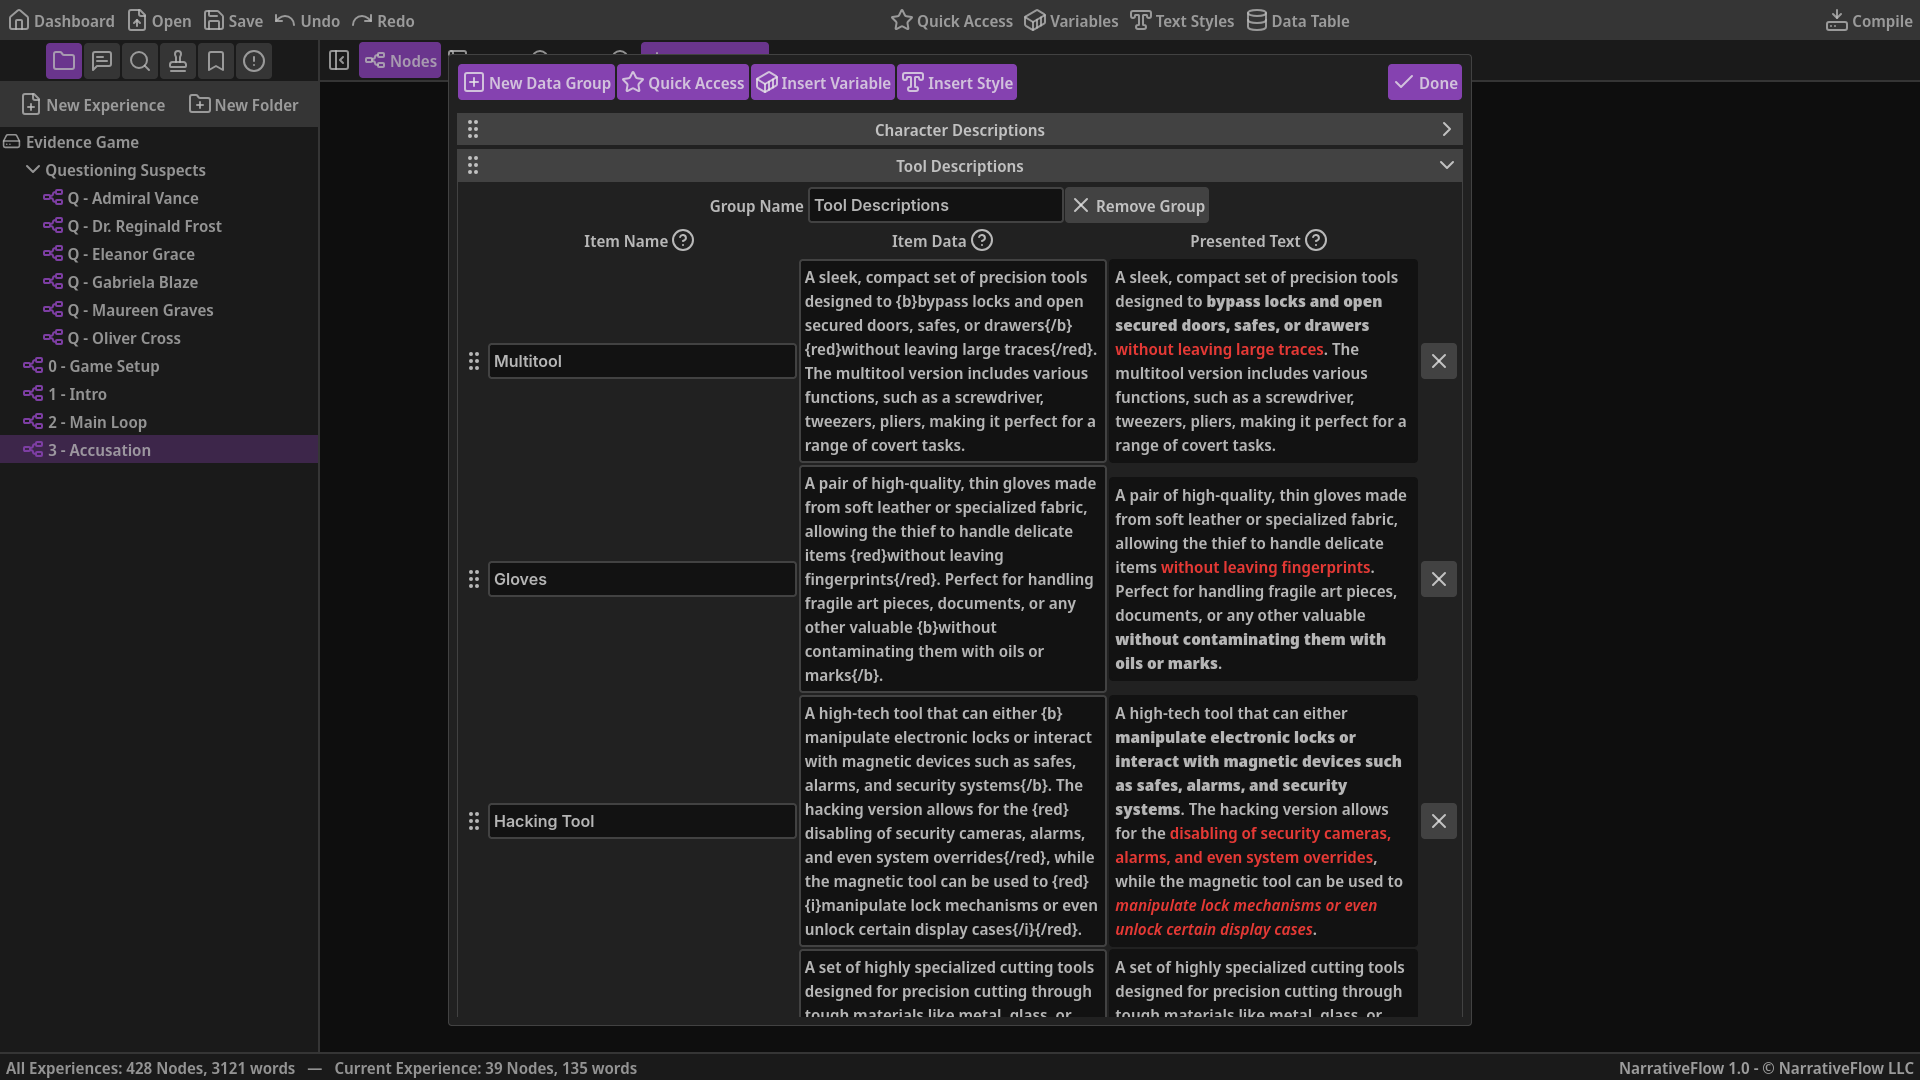Image resolution: width=1920 pixels, height=1080 pixels.
Task: Delete the Gloves item row
Action: [x=1439, y=579]
